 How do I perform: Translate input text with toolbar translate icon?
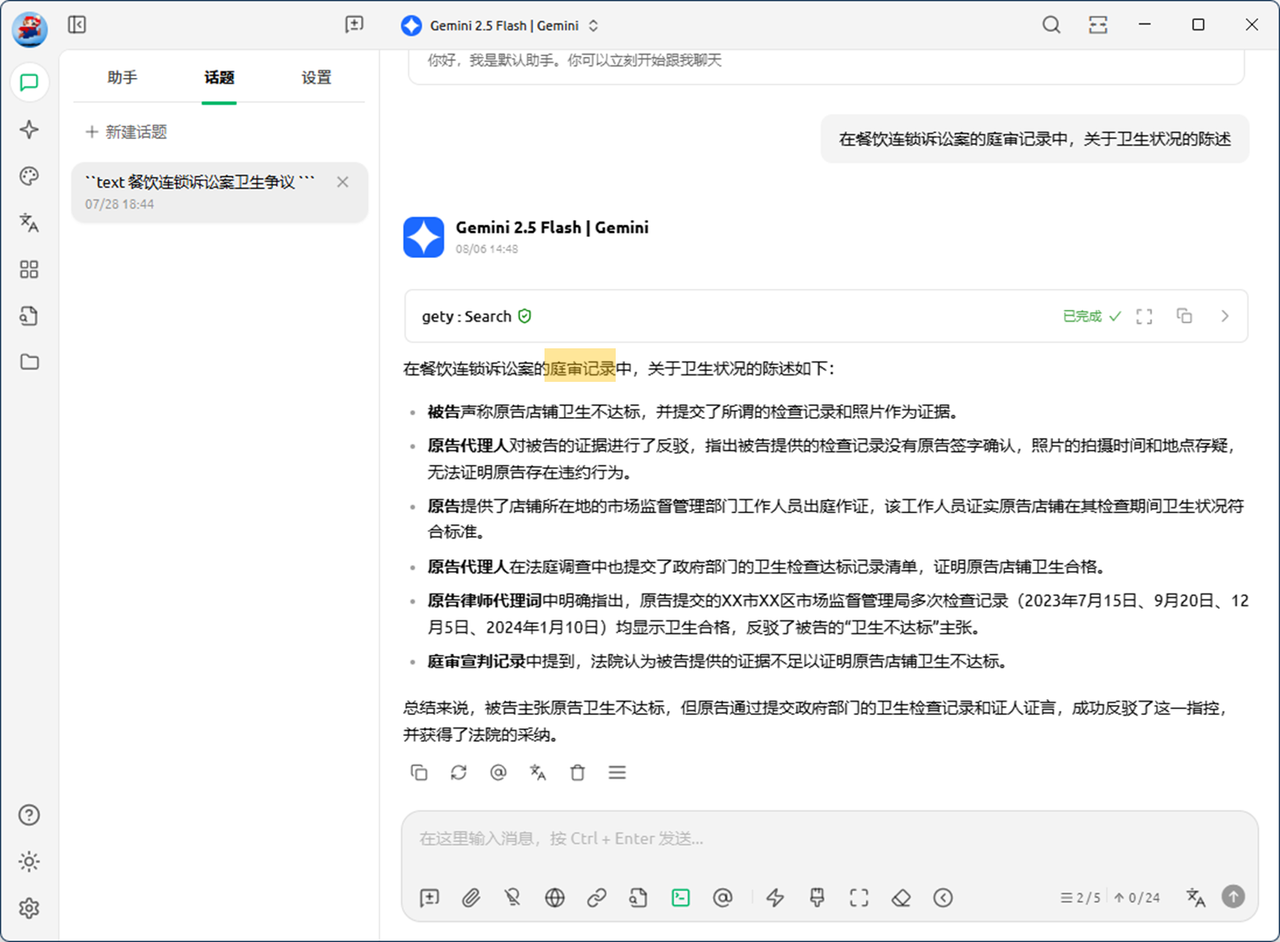pos(1195,898)
